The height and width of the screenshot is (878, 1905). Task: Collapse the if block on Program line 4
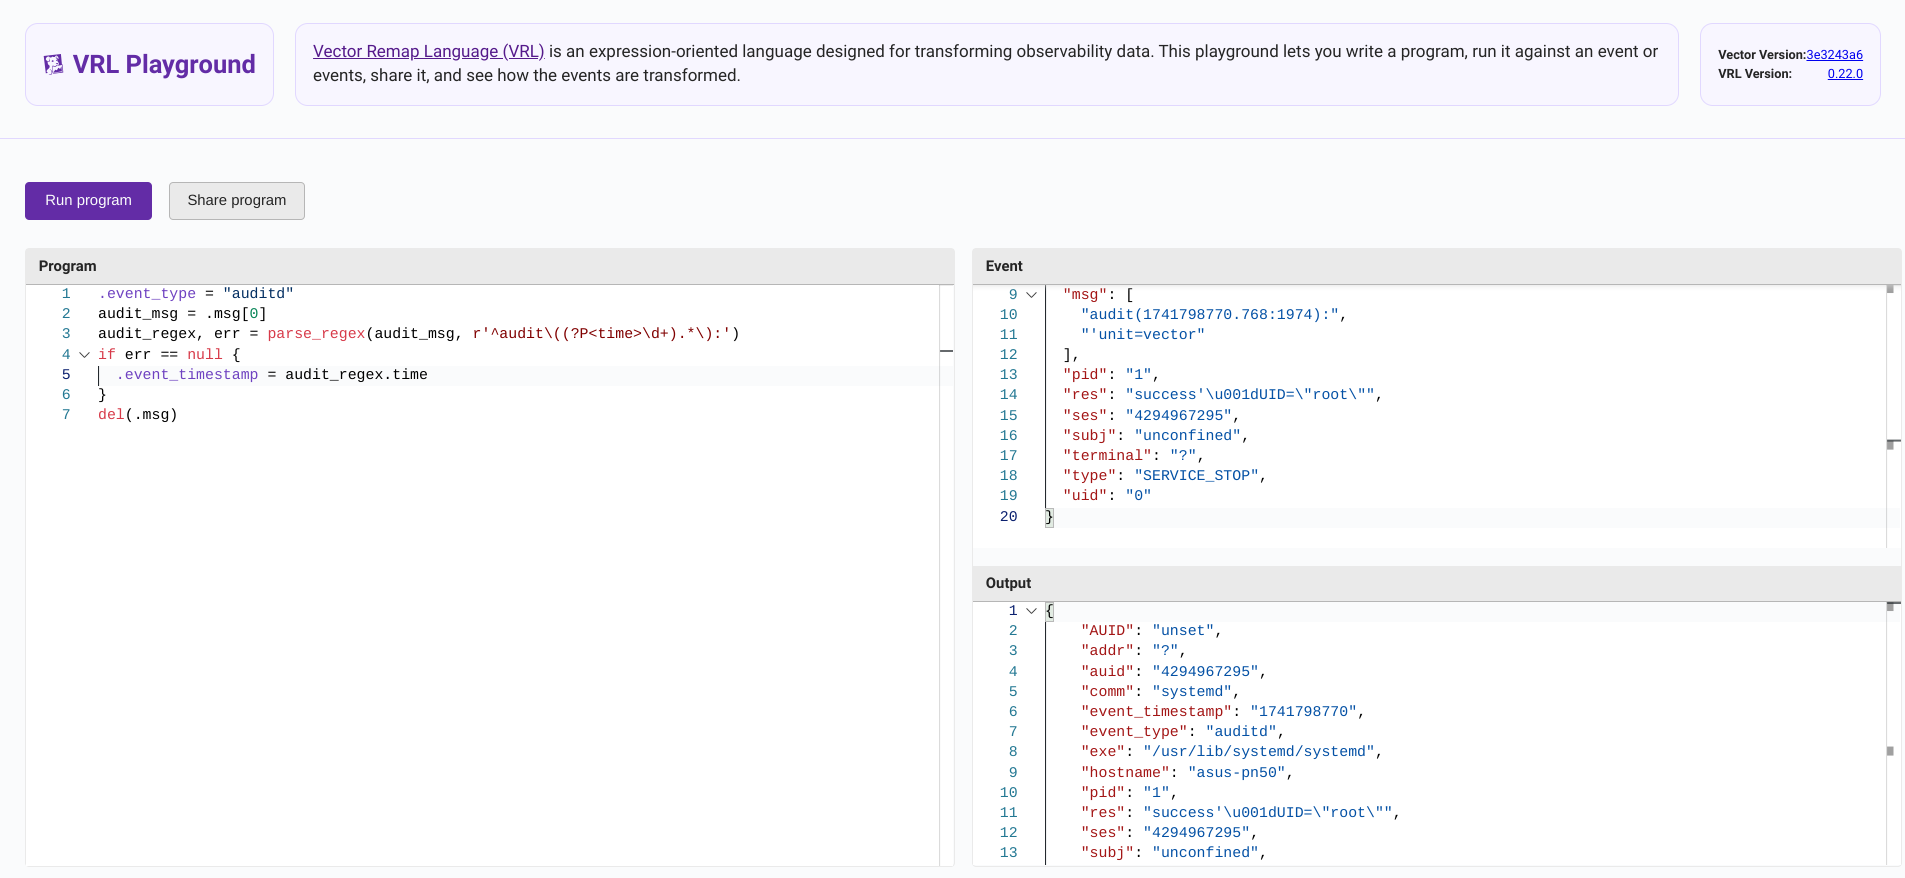85,355
